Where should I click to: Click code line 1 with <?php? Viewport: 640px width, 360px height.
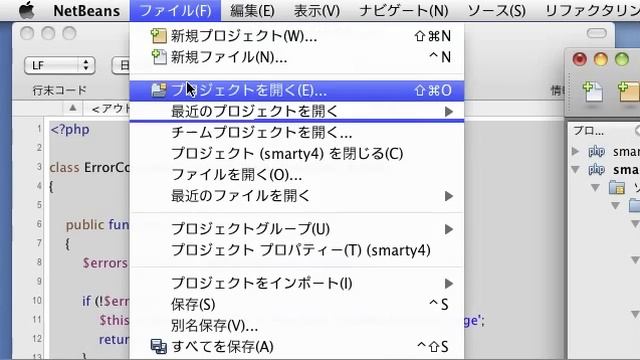click(x=70, y=130)
